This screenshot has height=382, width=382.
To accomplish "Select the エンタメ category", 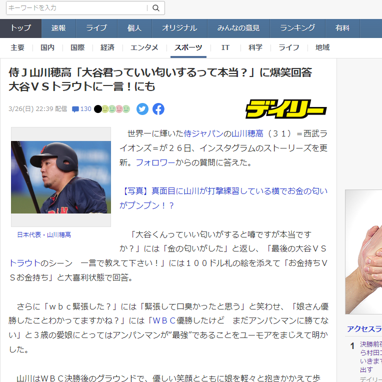I will tap(144, 48).
